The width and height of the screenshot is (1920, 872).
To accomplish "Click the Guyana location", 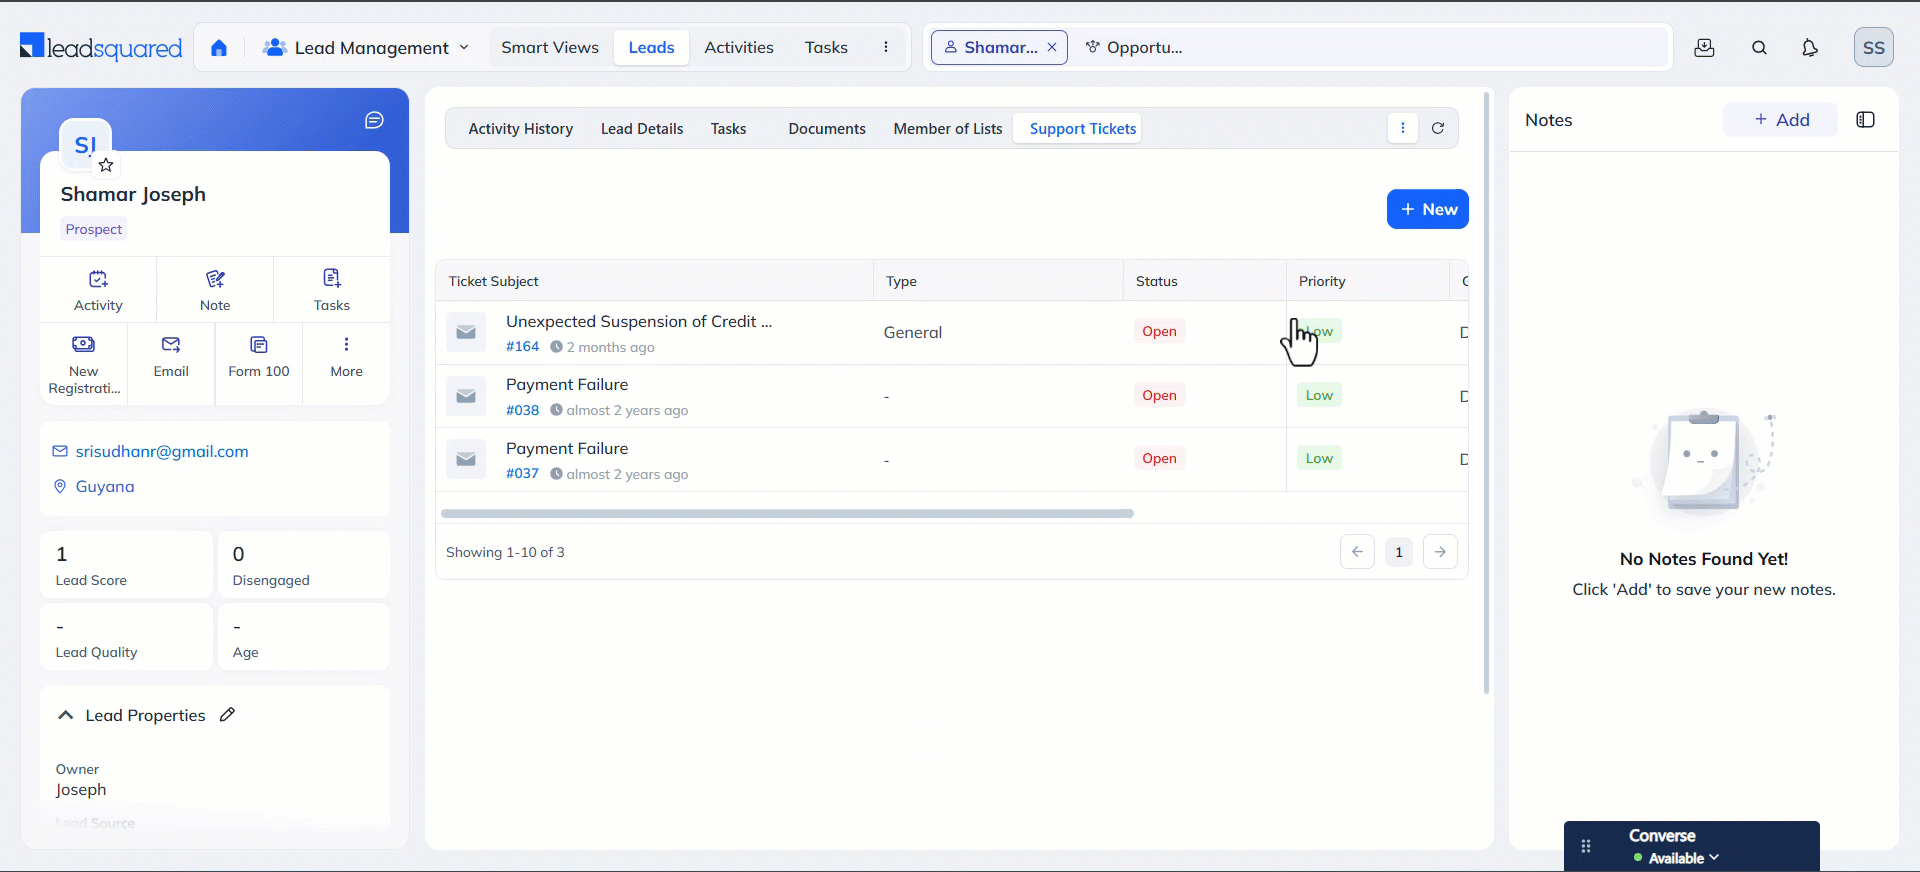I will tap(105, 487).
